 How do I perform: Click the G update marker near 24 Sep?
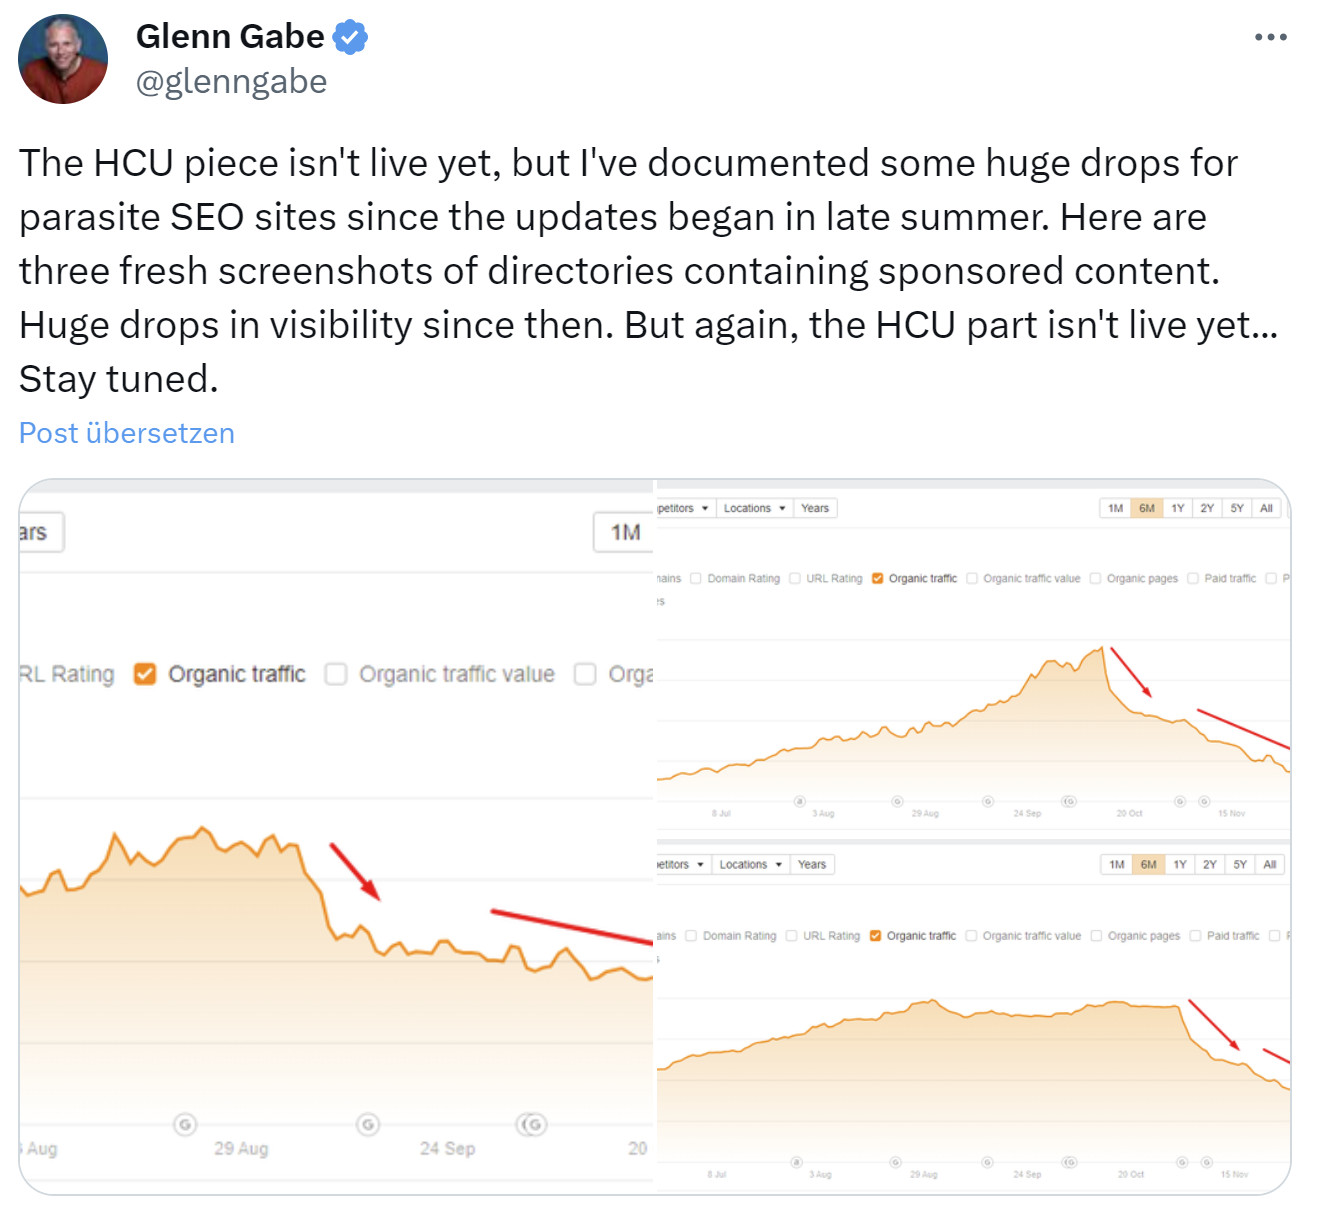click(367, 1124)
